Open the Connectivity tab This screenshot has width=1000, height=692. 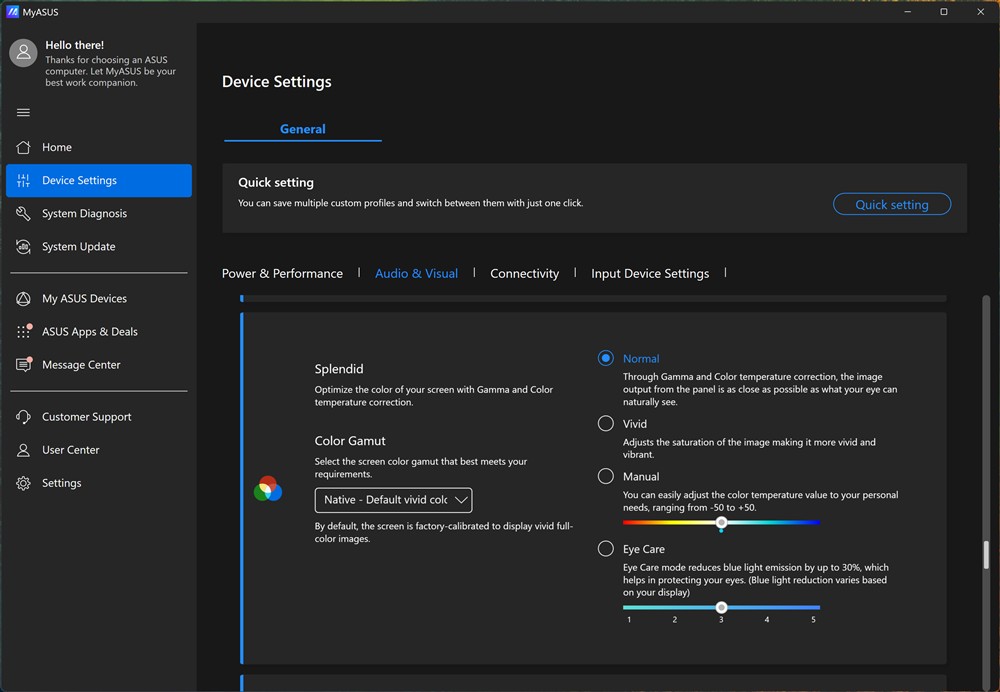click(x=524, y=273)
